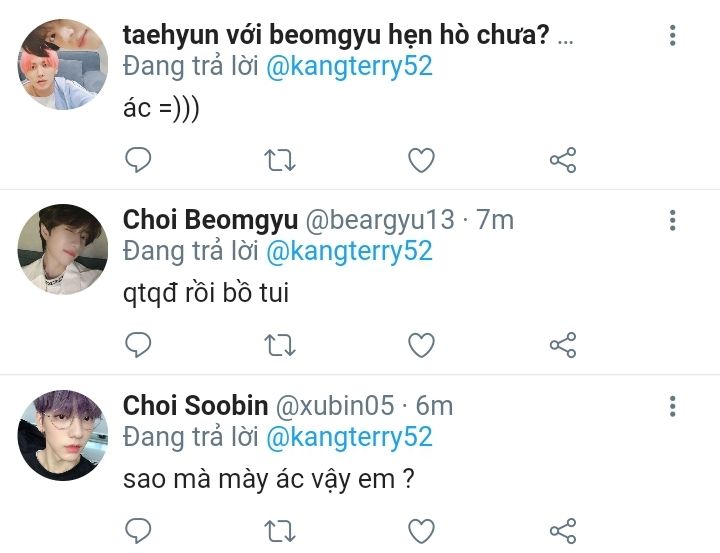The height and width of the screenshot is (553, 720).
Task: Open more options for Choi Soobin's tweet
Action: (673, 406)
